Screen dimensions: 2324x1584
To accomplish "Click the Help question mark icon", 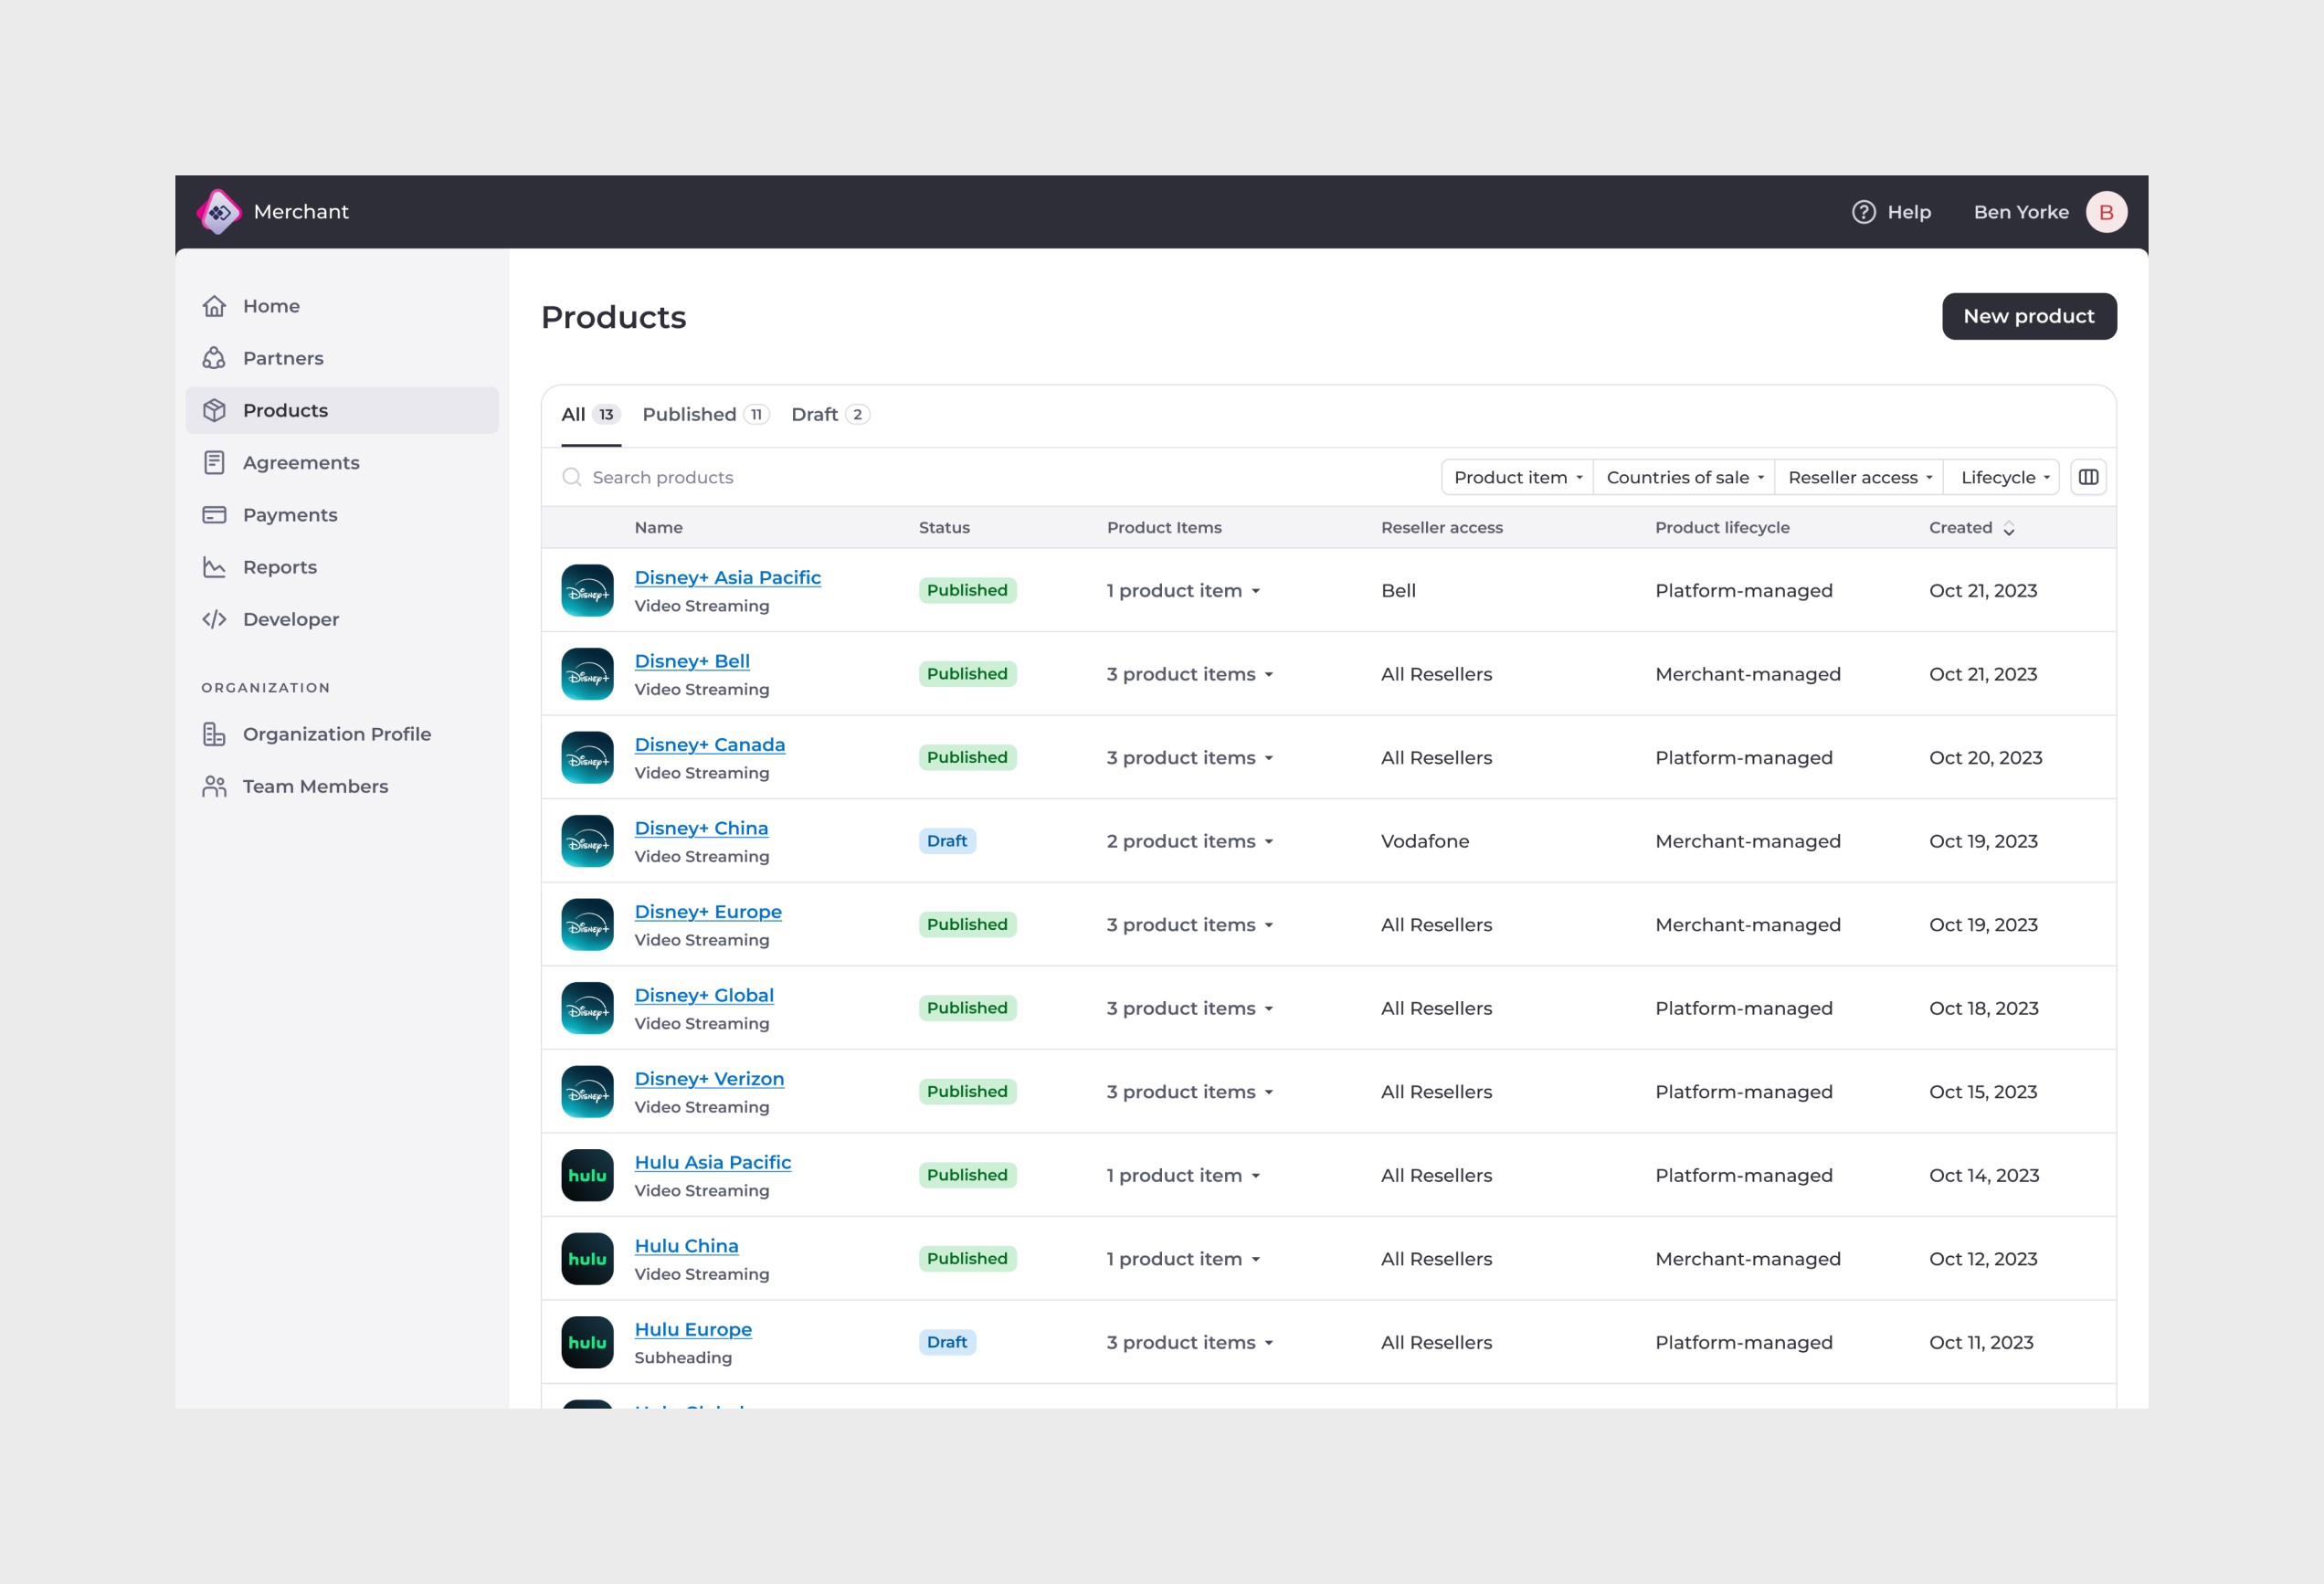I will pos(1863,212).
